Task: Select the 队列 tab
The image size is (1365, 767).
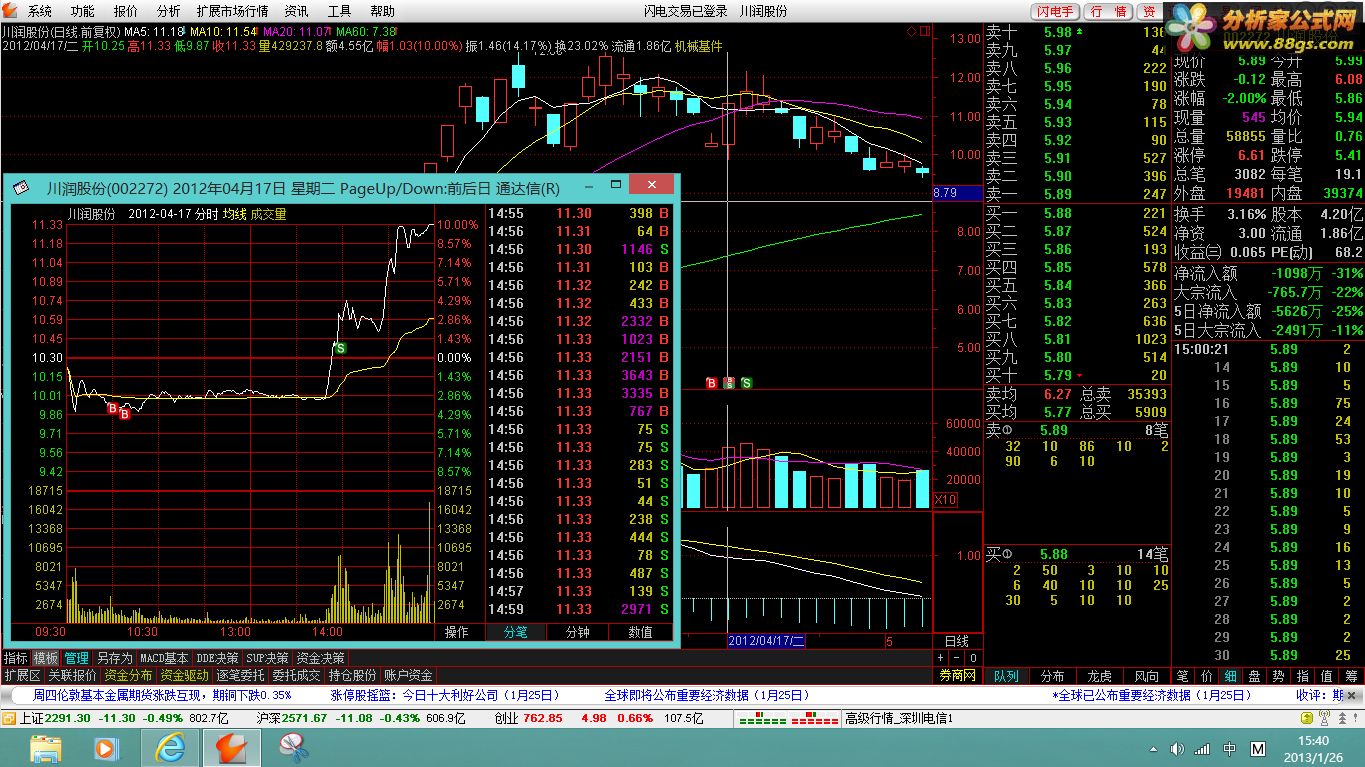Action: click(x=1006, y=676)
